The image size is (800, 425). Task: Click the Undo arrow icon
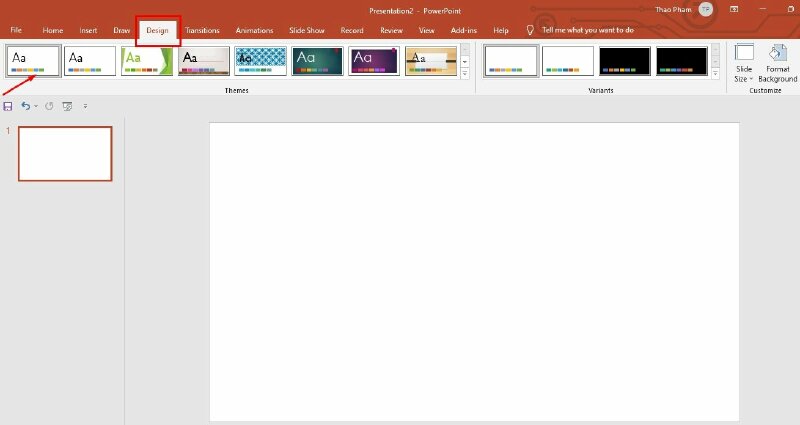[25, 105]
